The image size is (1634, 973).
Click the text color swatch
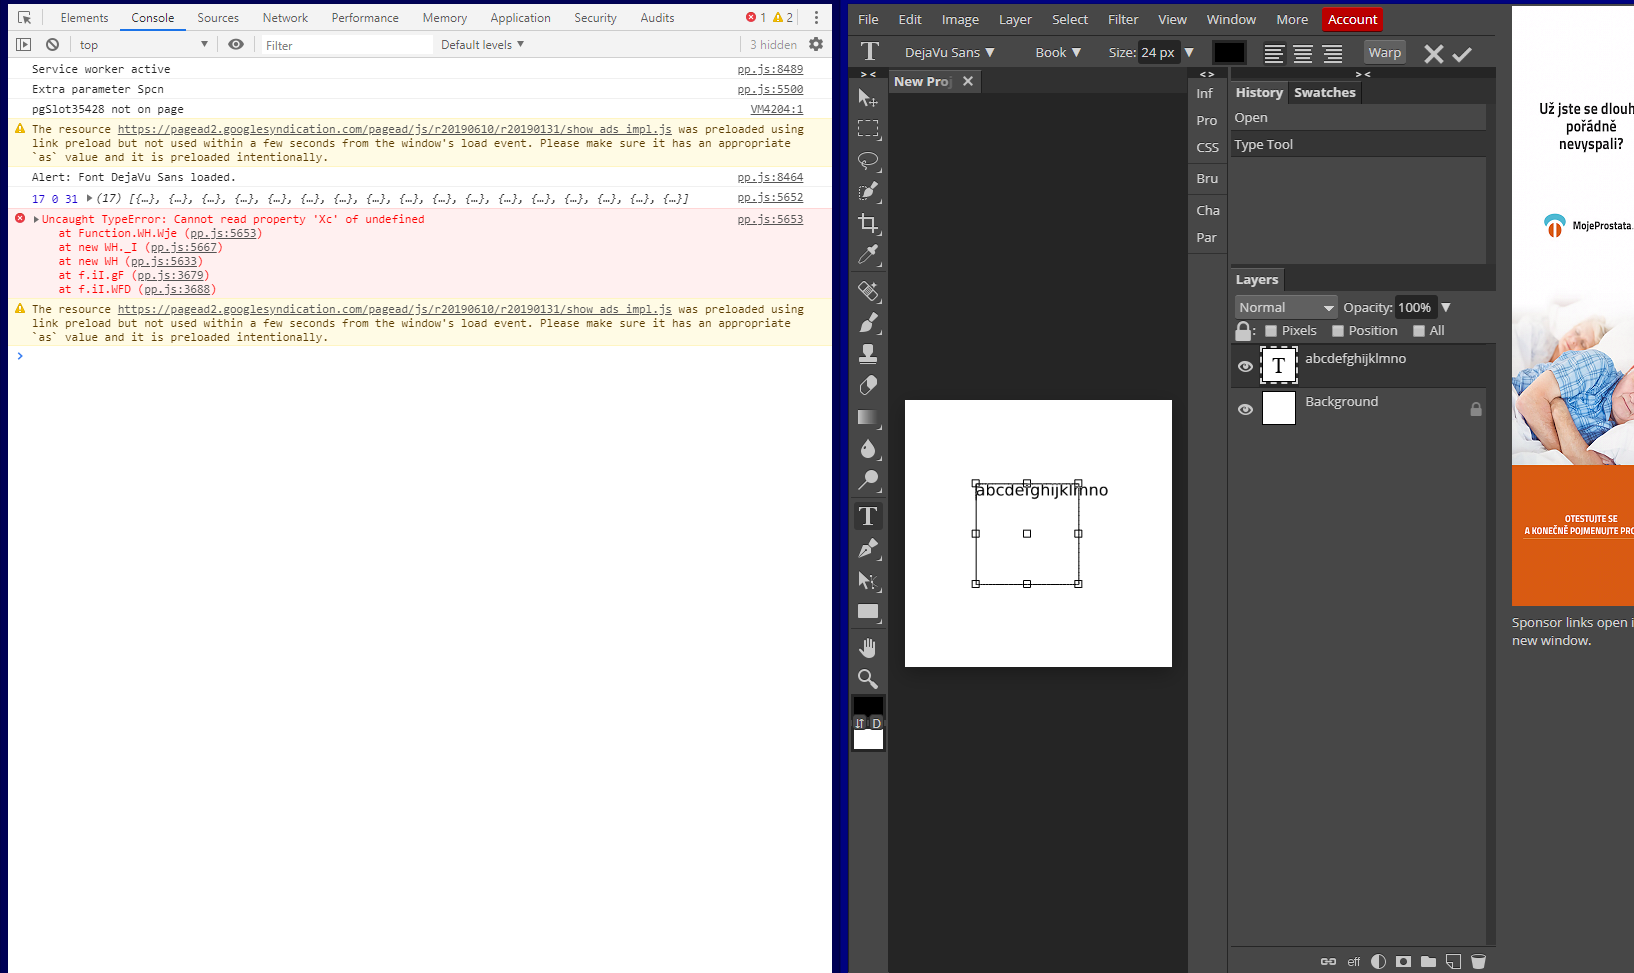pos(1229,51)
